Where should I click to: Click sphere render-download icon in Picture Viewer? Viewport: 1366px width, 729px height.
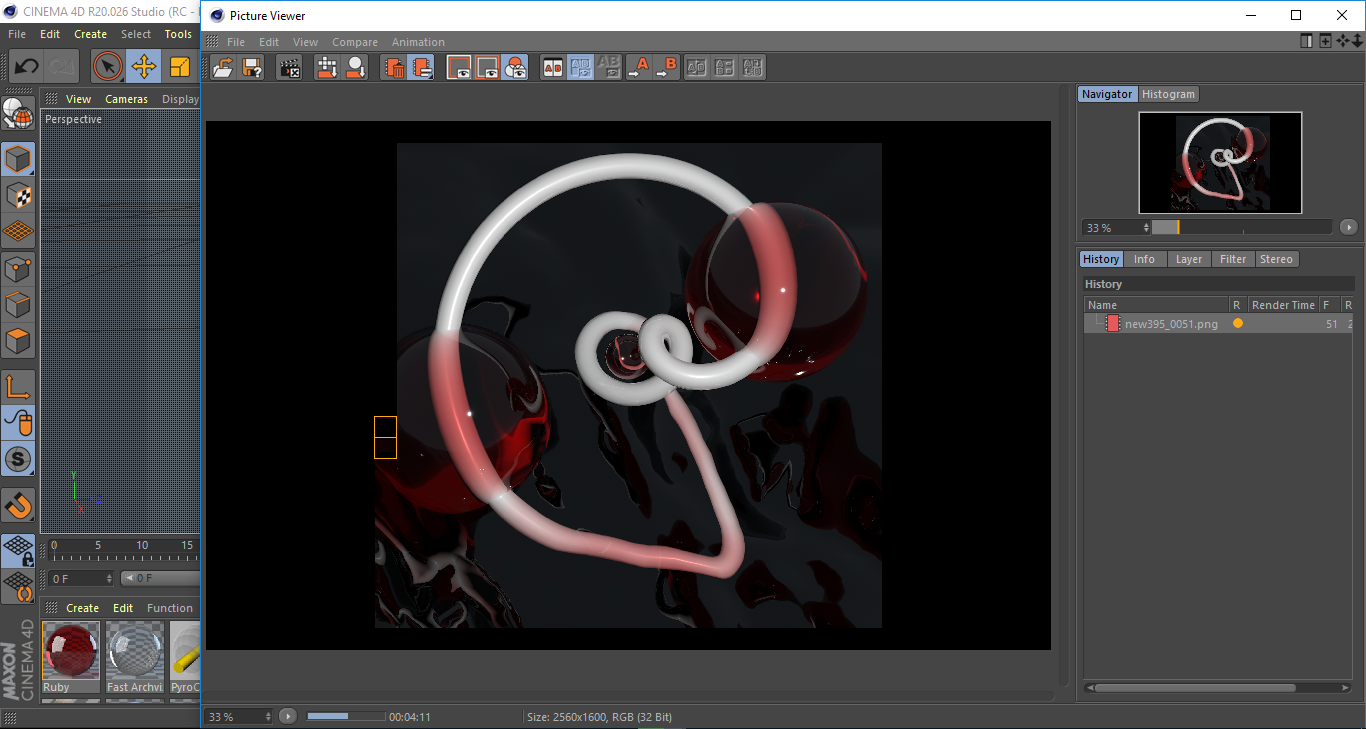tap(355, 68)
